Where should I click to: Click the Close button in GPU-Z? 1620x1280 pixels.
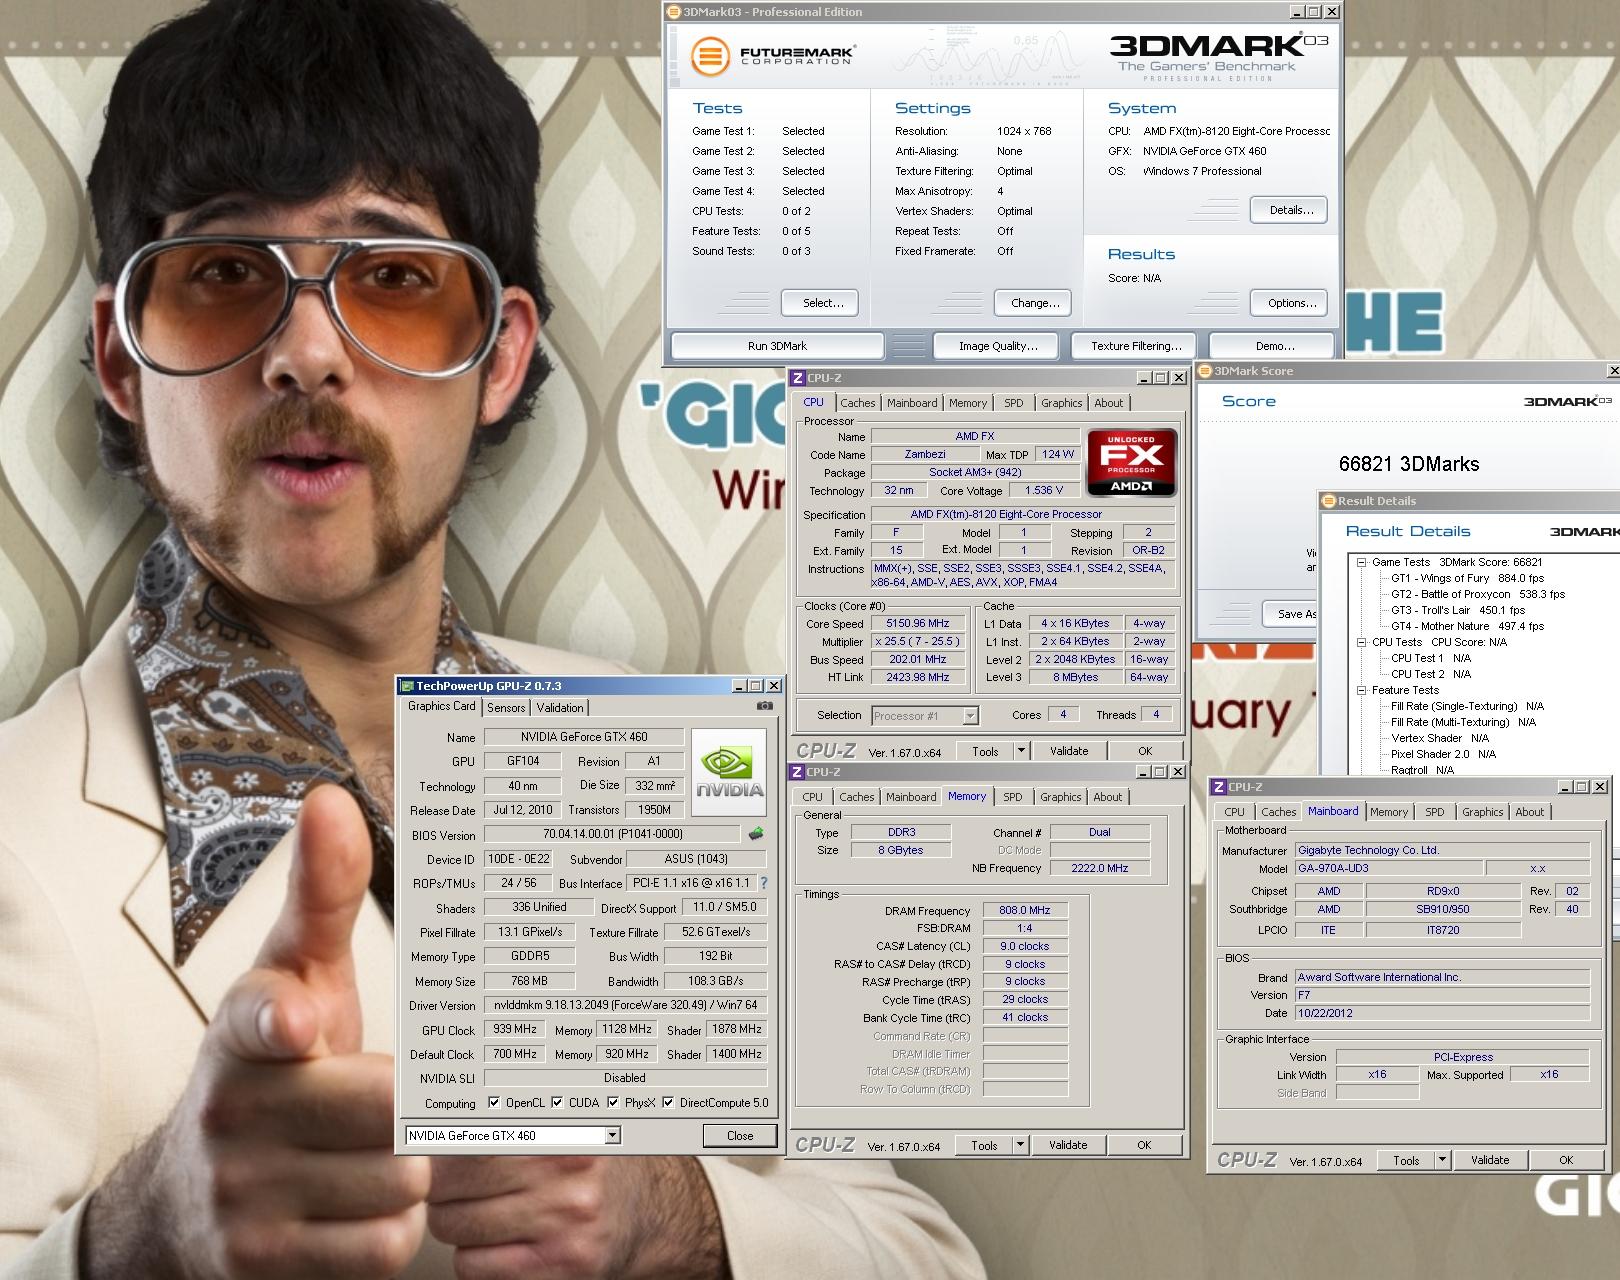click(x=740, y=1135)
